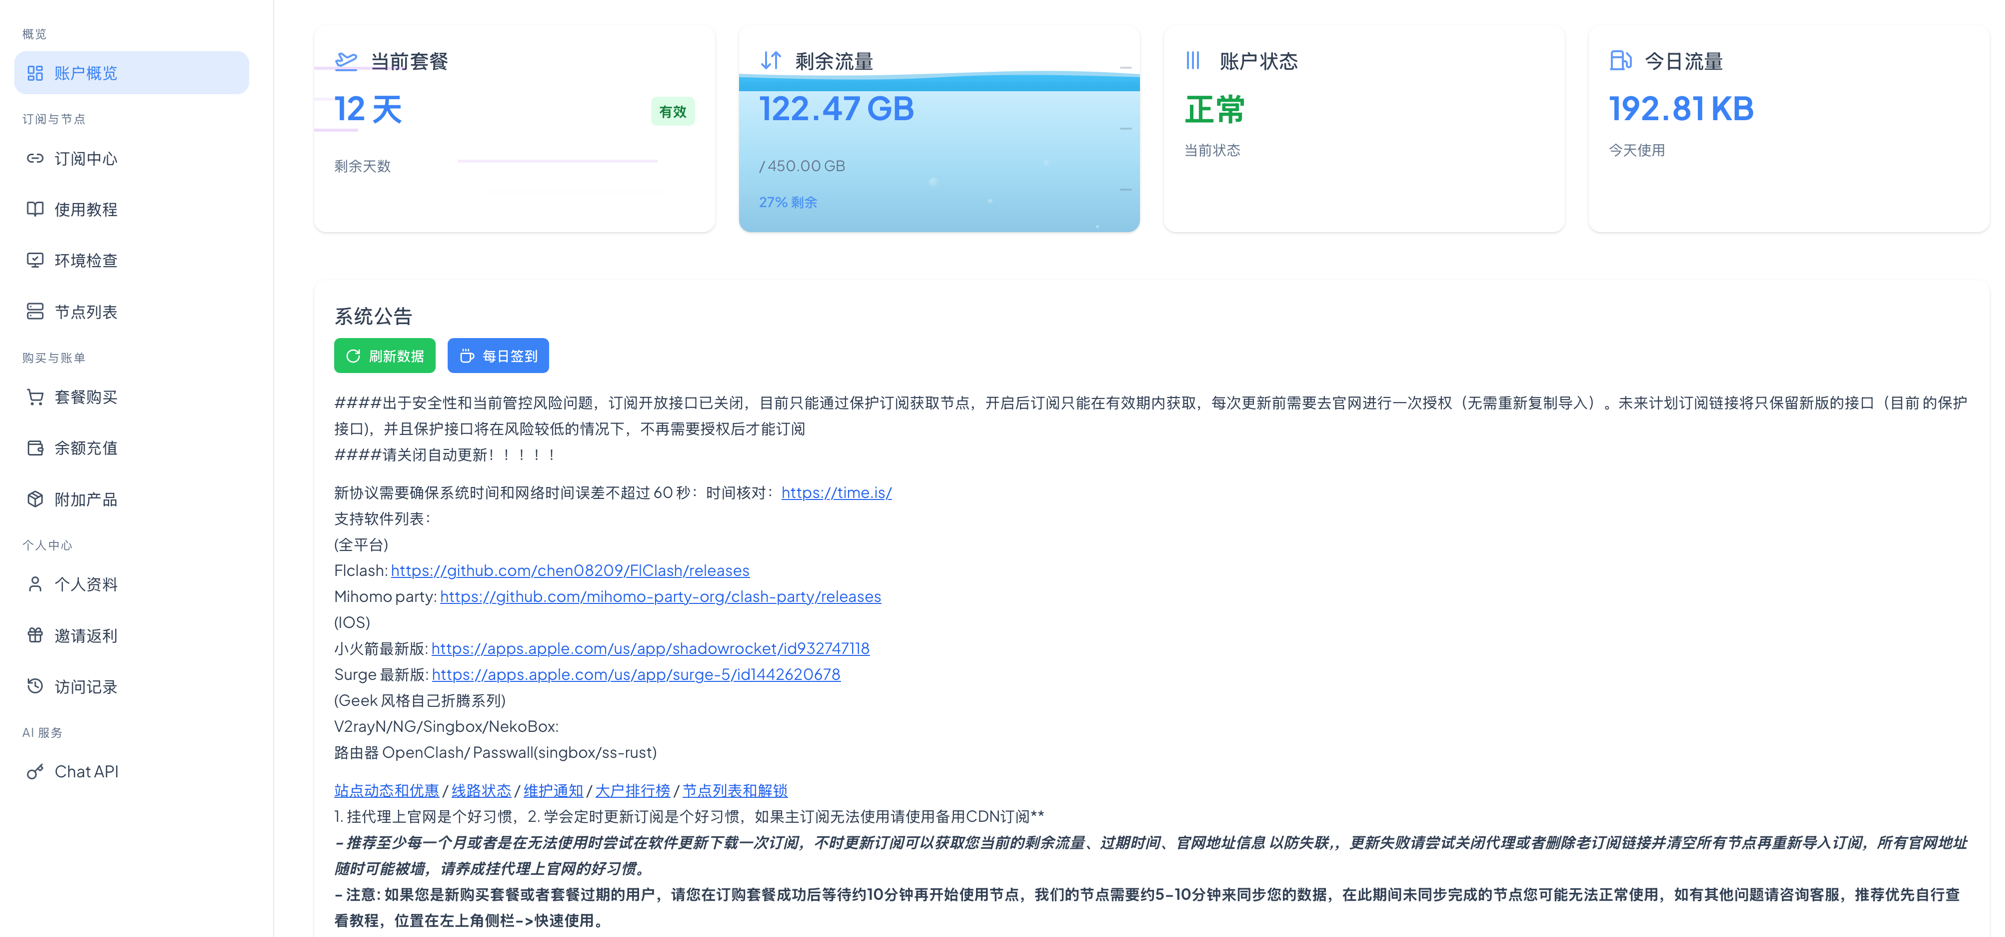Open the Shadowrocket App Store link

[x=650, y=649]
